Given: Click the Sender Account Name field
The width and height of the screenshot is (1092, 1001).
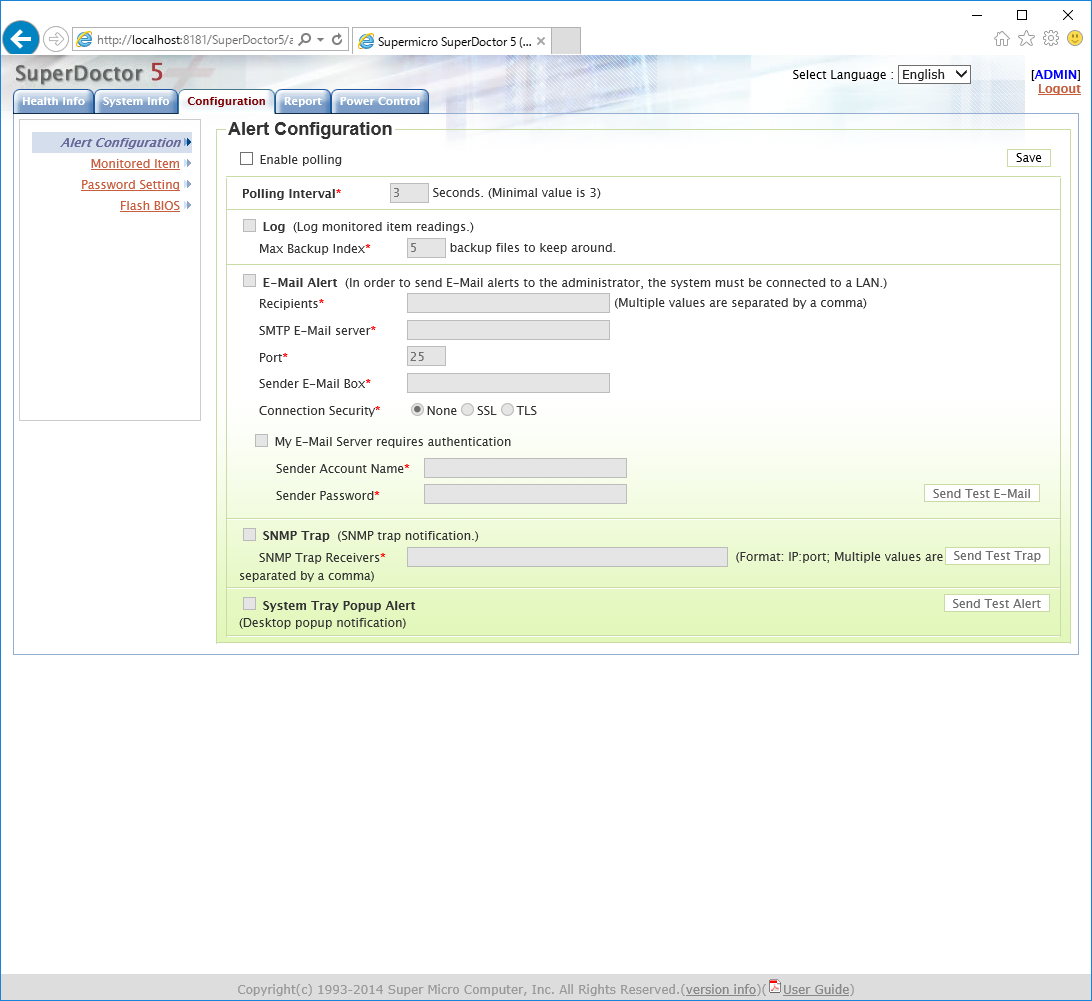Looking at the screenshot, I should pyautogui.click(x=525, y=468).
